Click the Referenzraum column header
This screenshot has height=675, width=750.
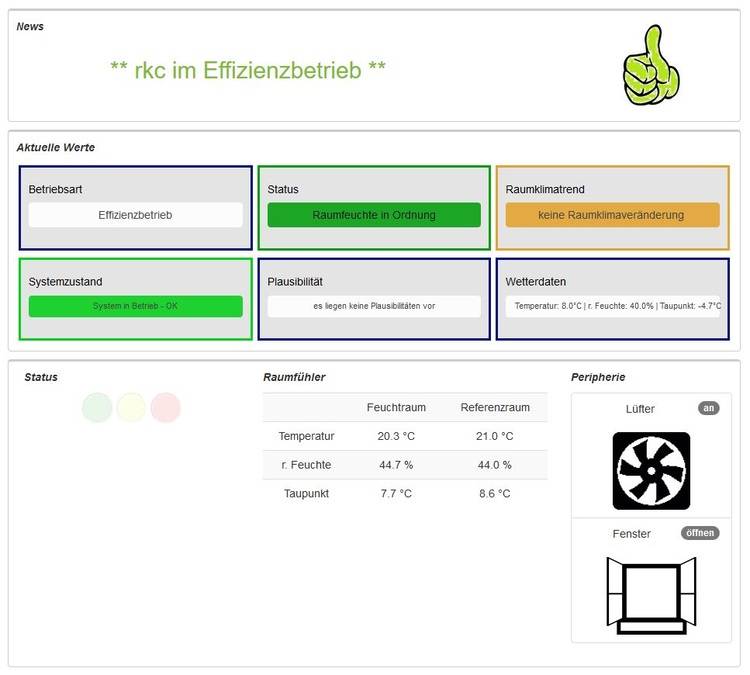495,407
